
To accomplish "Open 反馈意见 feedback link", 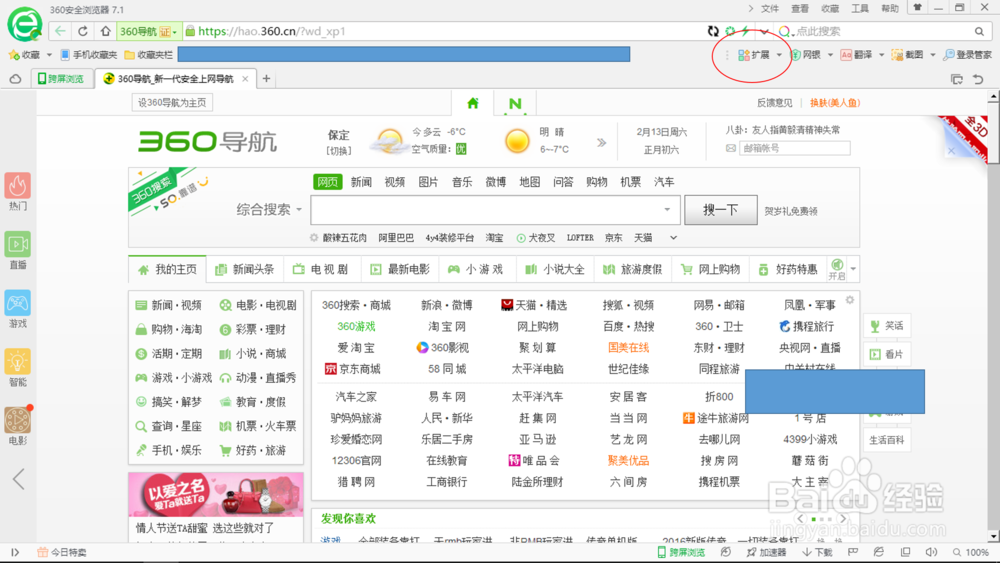I will coord(774,103).
